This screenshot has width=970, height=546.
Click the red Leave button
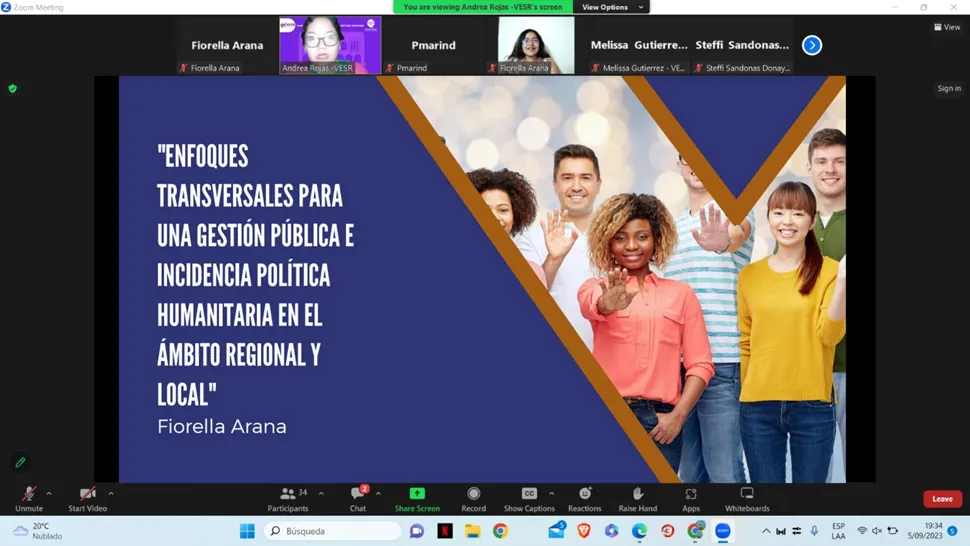pos(942,498)
